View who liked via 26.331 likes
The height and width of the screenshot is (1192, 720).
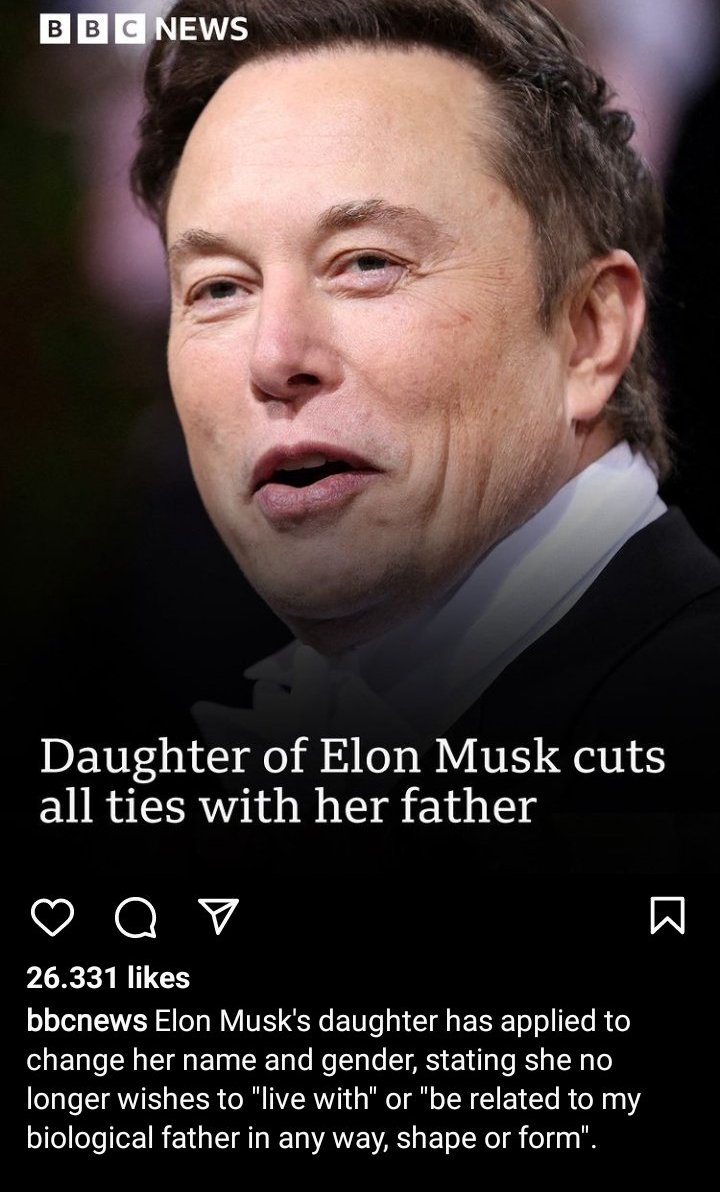108,978
